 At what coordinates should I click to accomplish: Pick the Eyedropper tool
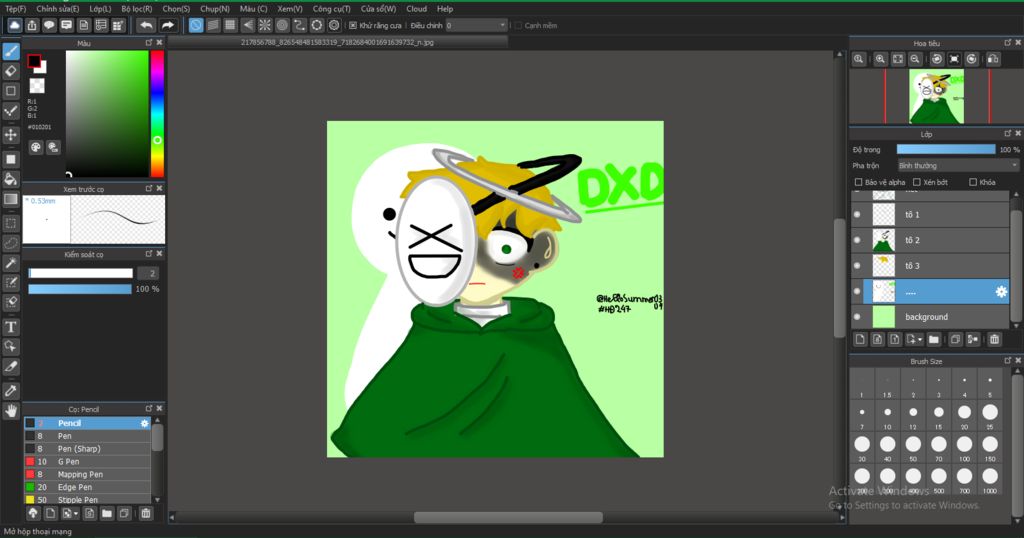[x=11, y=390]
